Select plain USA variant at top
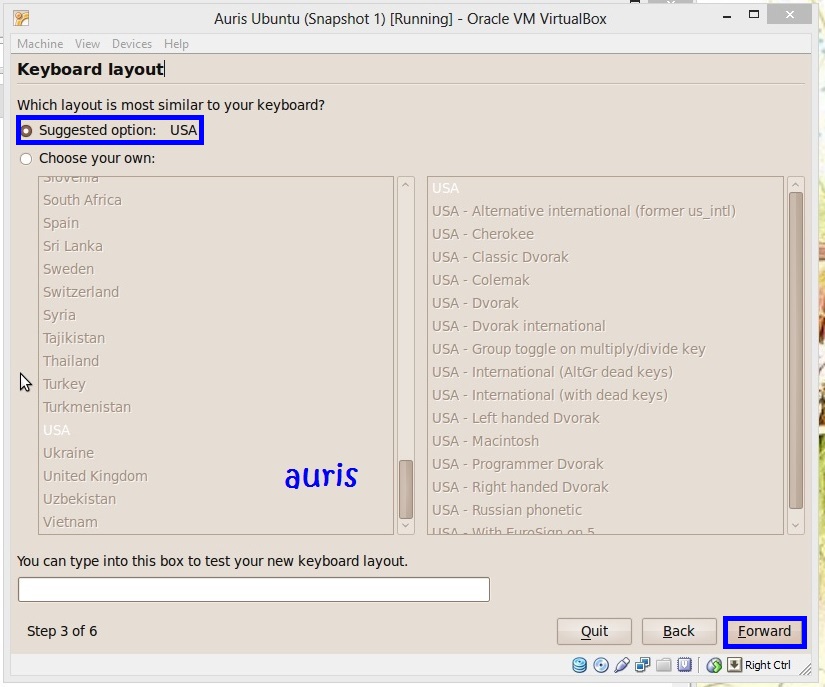Image resolution: width=825 pixels, height=687 pixels. pyautogui.click(x=605, y=188)
